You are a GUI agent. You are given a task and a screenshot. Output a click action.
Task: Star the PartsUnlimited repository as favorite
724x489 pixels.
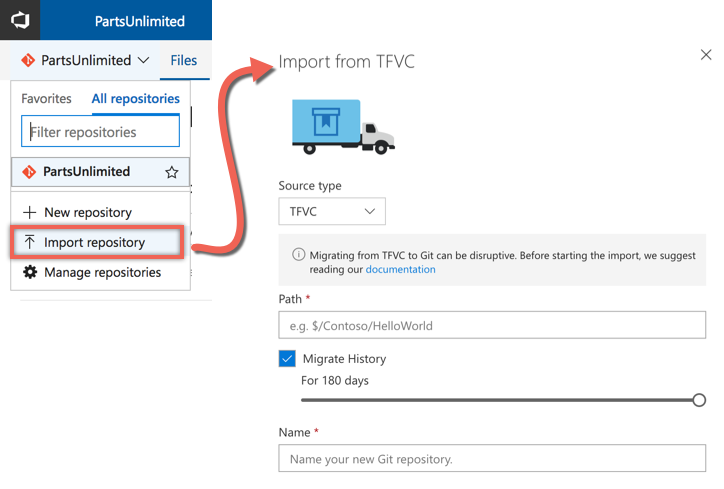172,172
